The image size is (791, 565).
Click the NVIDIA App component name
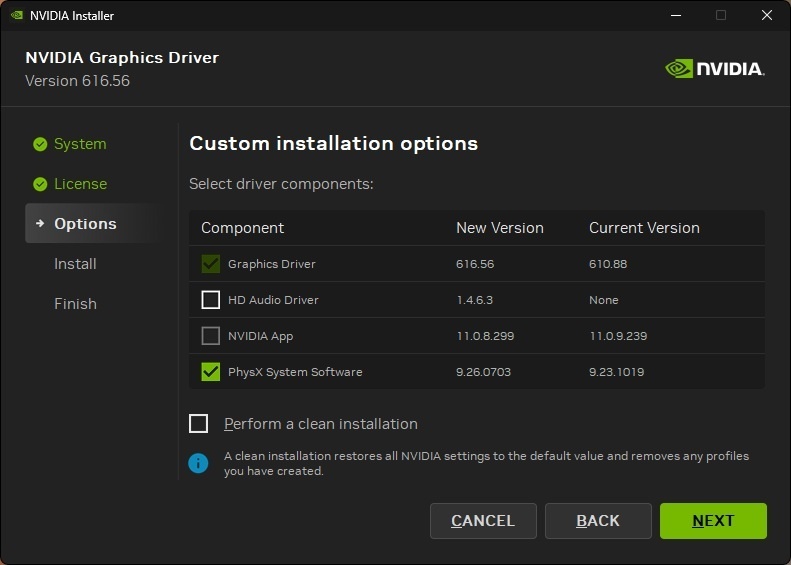pos(261,336)
